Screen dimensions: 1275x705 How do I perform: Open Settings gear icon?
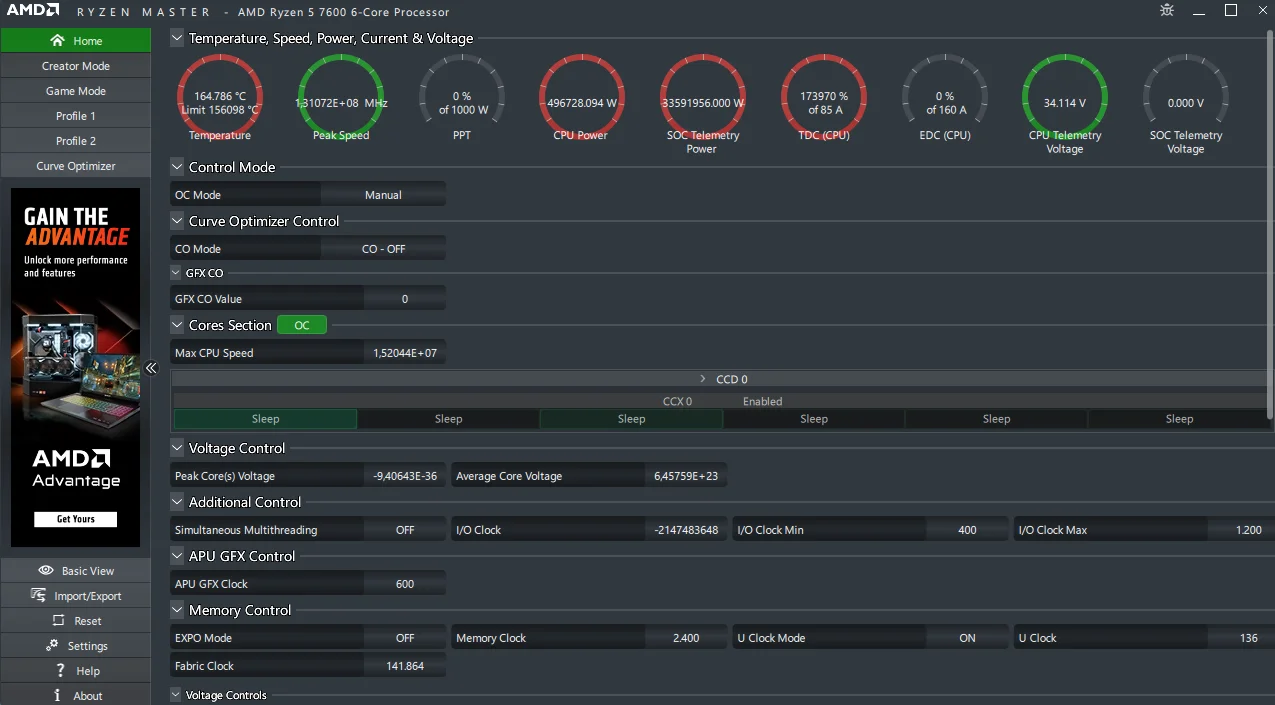pos(52,645)
